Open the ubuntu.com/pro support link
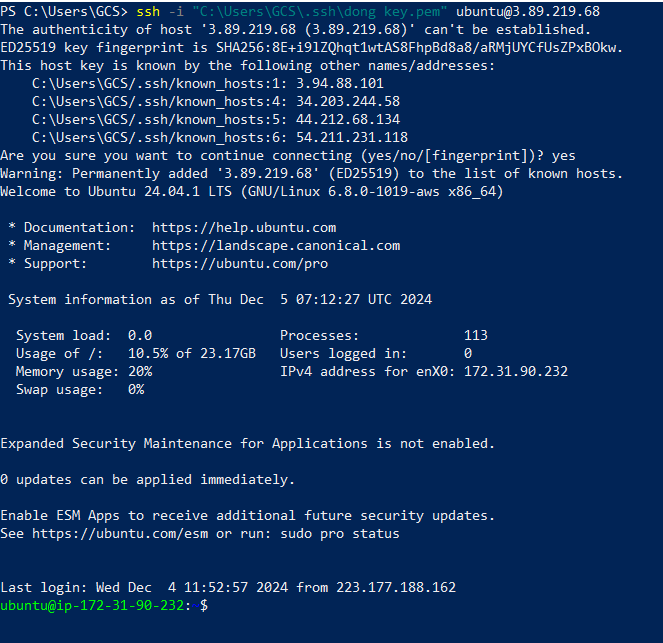This screenshot has width=663, height=643. [x=240, y=264]
